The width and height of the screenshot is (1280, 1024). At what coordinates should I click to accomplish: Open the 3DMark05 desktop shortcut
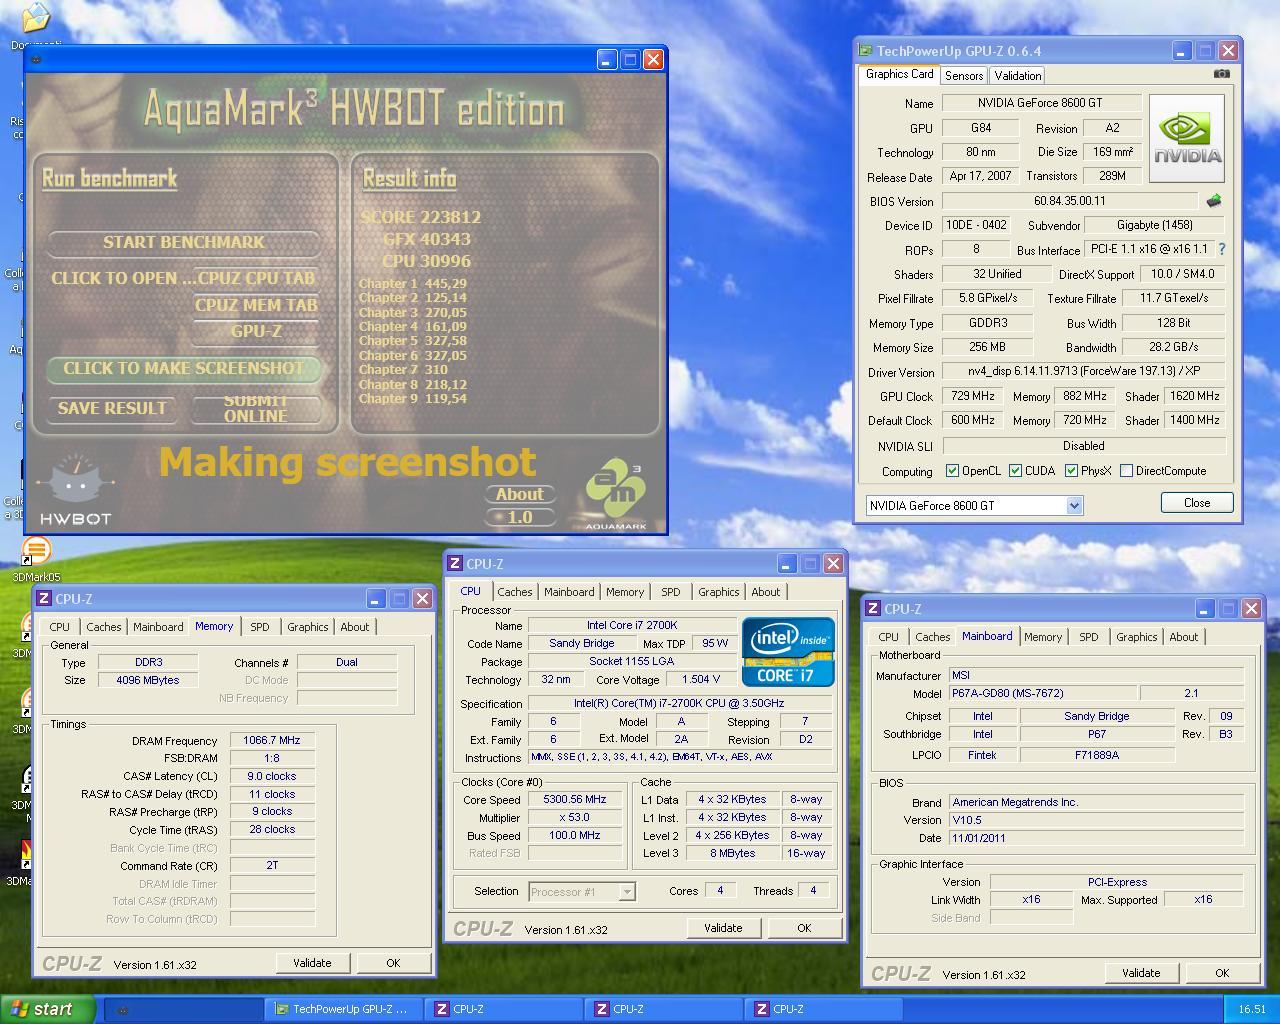pos(36,559)
